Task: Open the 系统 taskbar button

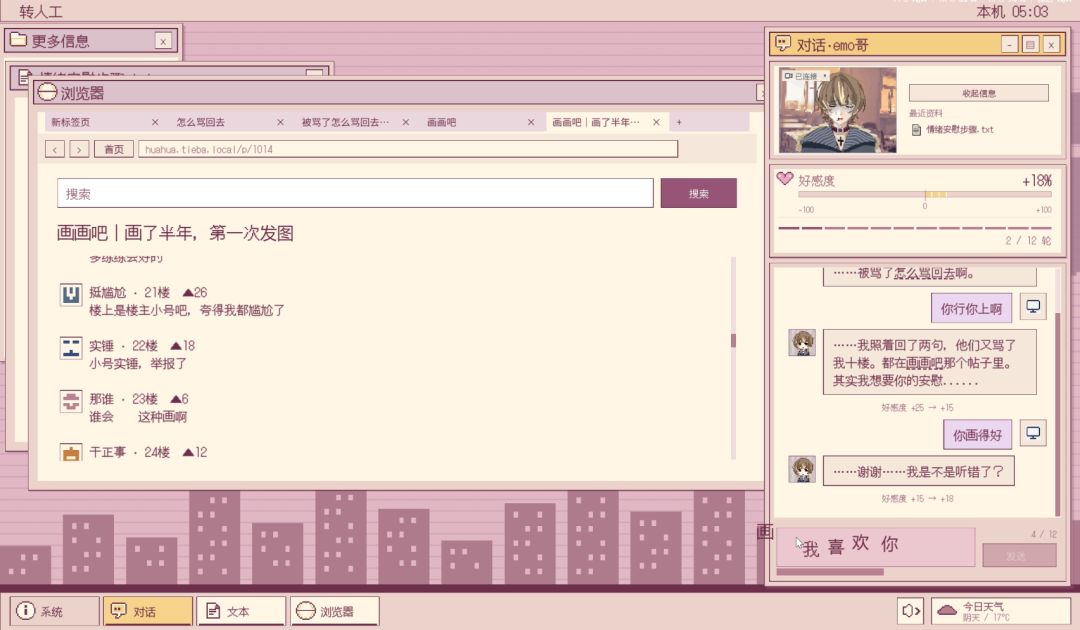Action: tap(54, 611)
